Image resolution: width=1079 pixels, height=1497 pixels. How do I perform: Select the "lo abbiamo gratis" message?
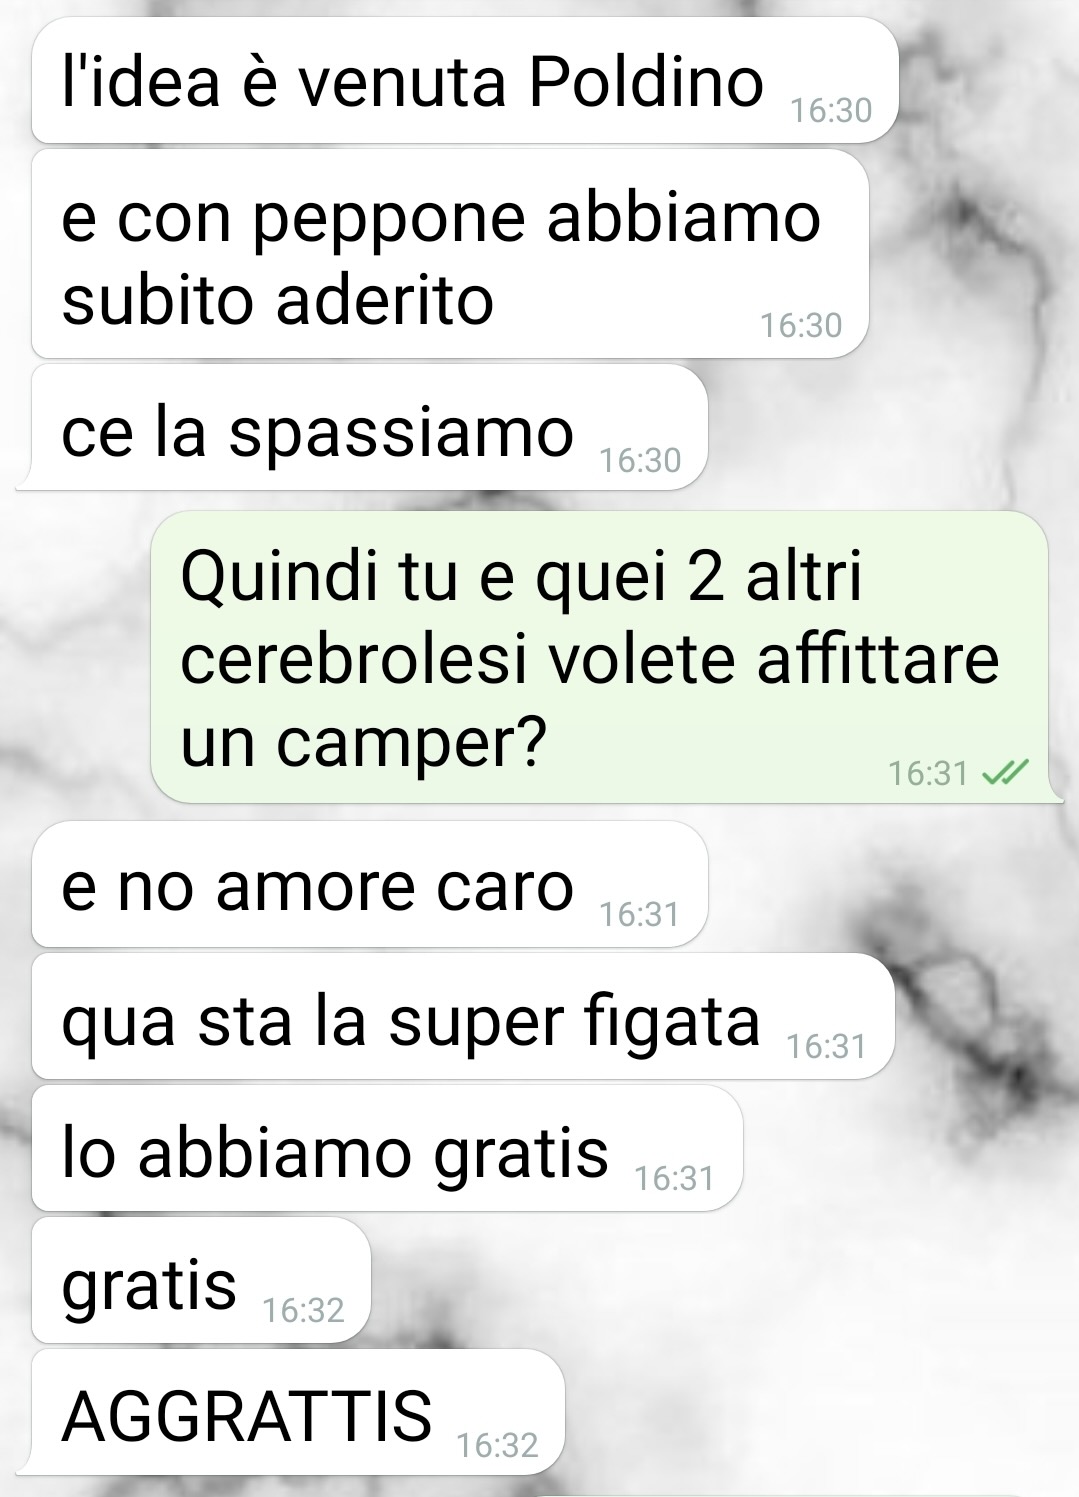pos(387,1148)
